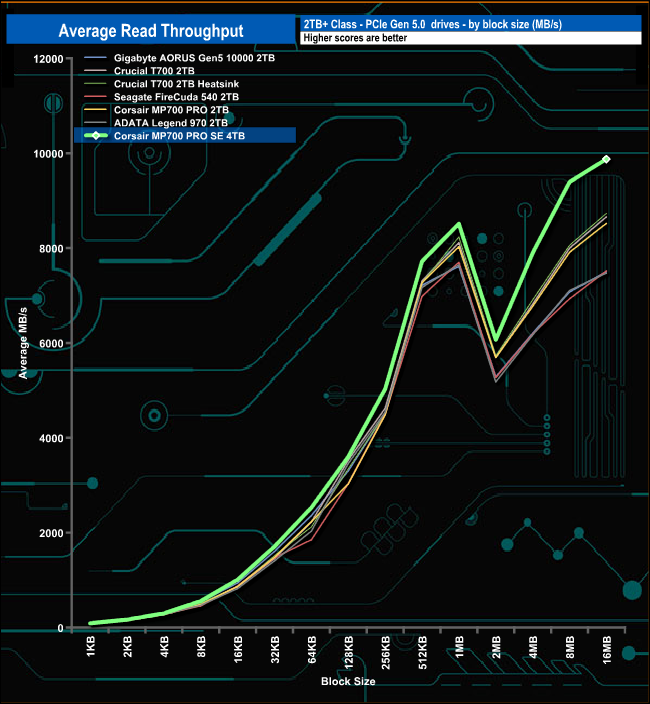Click the 6000 y-axis label
The height and width of the screenshot is (704, 650).
pyautogui.click(x=51, y=343)
